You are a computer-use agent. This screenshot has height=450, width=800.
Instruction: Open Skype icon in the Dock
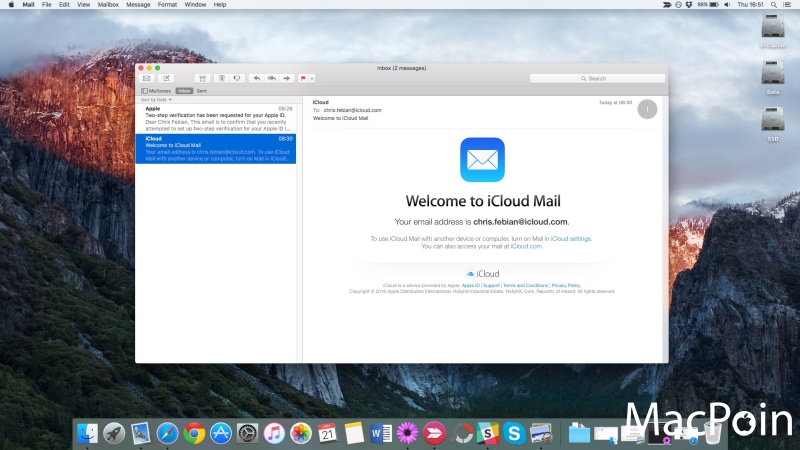(x=514, y=434)
